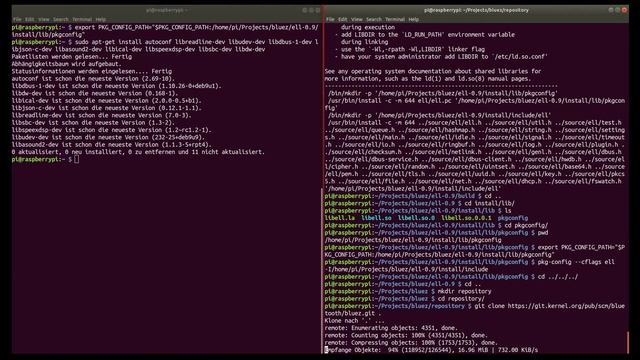This screenshot has width=640, height=360.
Task: Open Edit menu in left terminal window
Action: [x=29, y=19]
